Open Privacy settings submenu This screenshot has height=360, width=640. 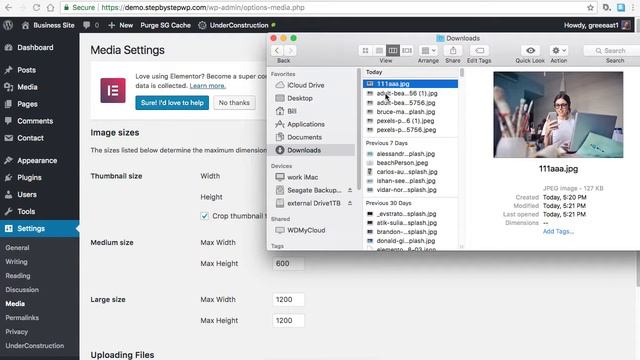pos(17,332)
